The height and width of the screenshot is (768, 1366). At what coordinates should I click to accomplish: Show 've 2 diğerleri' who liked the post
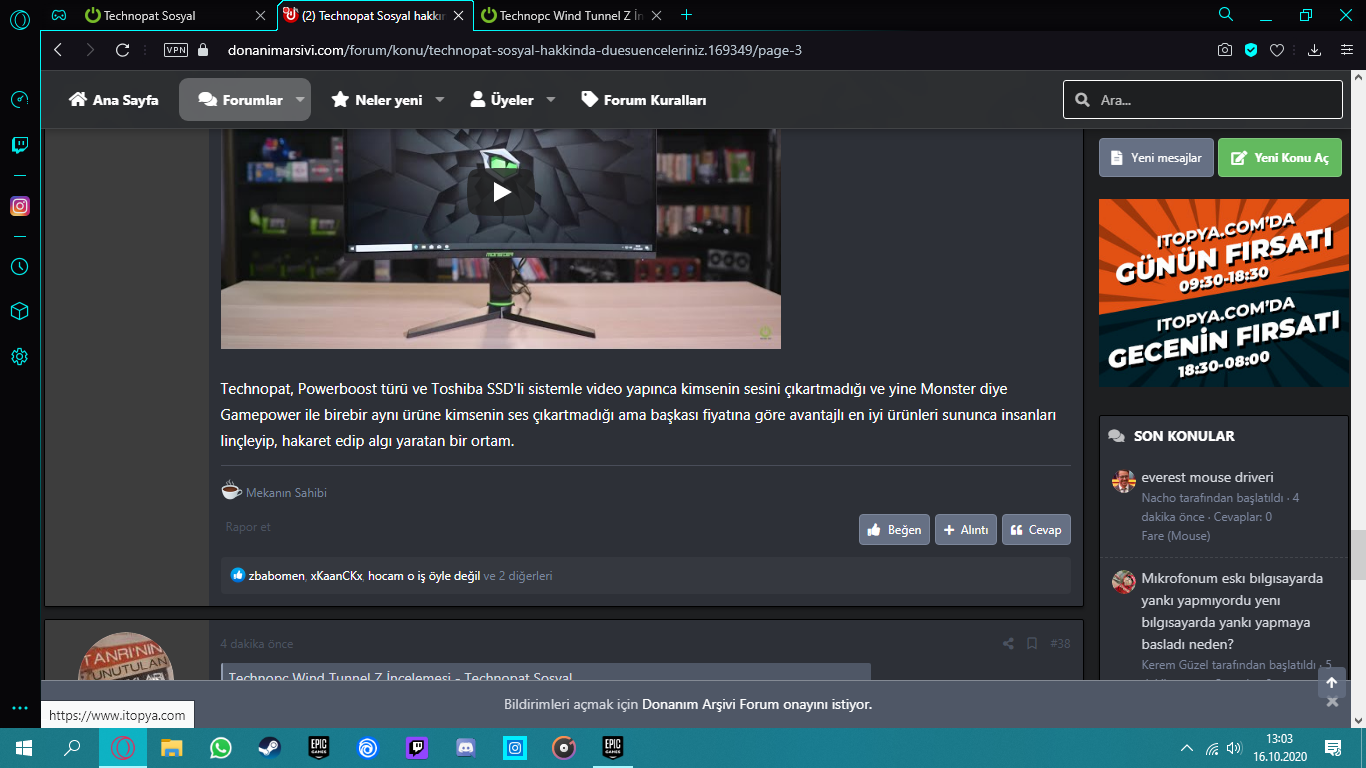tap(518, 576)
